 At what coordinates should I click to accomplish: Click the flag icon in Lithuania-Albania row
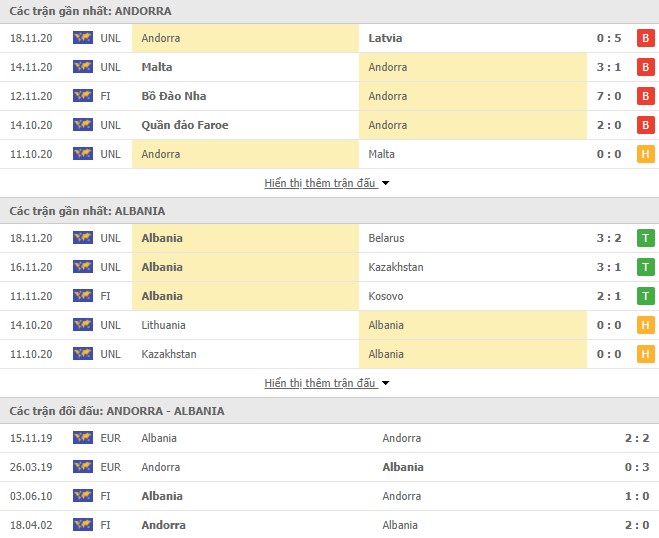(x=83, y=325)
